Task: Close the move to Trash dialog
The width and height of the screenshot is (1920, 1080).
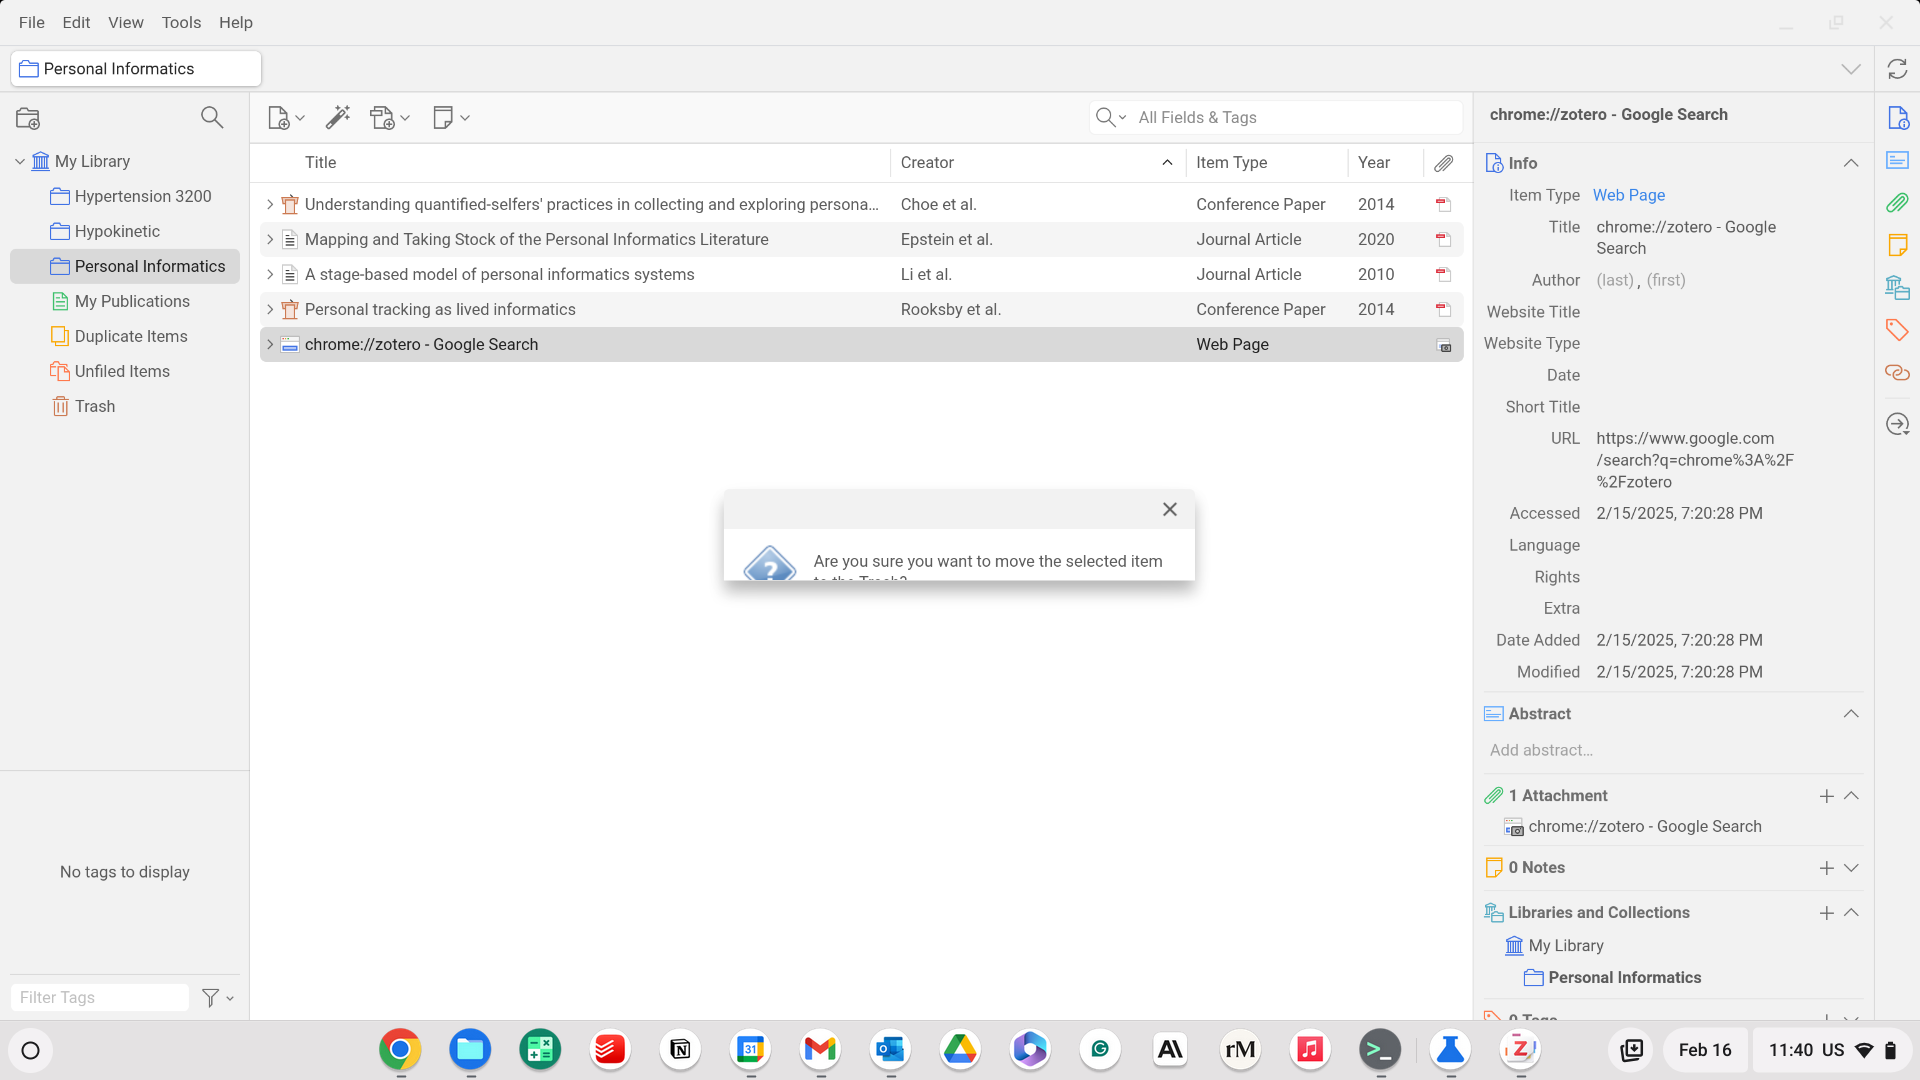Action: pos(1169,510)
